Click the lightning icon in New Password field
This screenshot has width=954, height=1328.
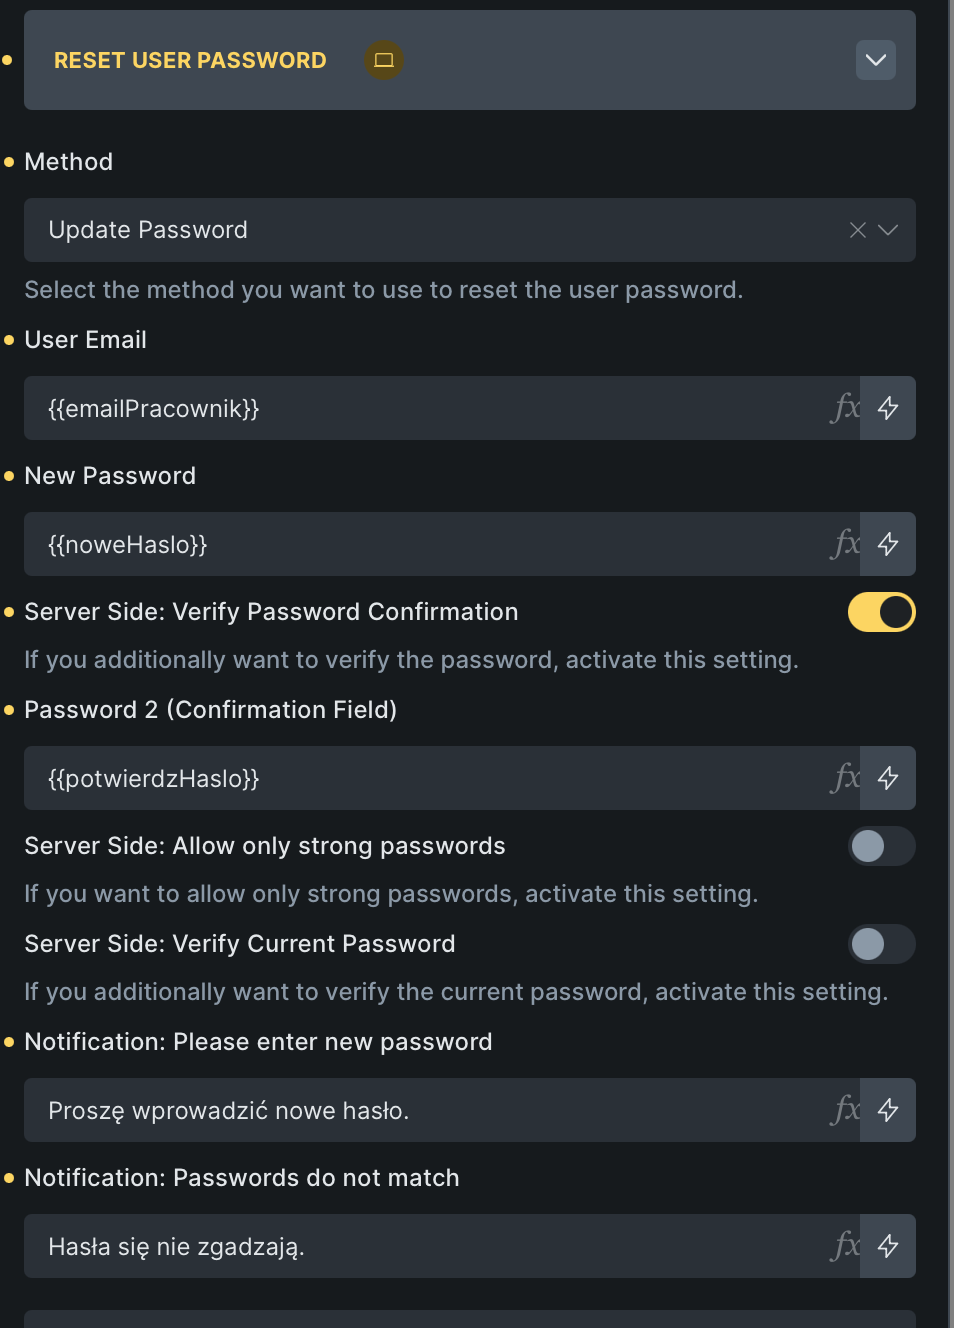(x=888, y=544)
